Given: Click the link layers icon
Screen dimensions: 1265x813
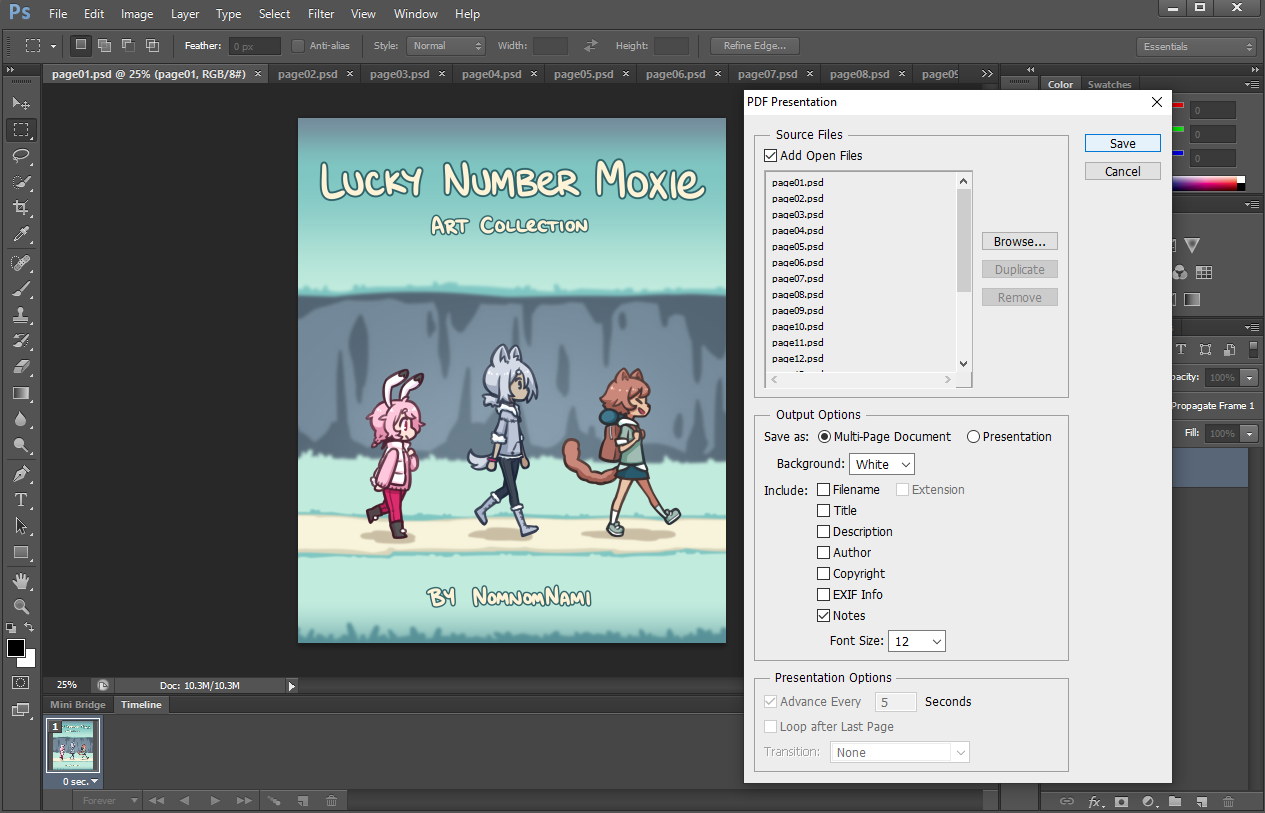Looking at the screenshot, I should click(x=1068, y=801).
